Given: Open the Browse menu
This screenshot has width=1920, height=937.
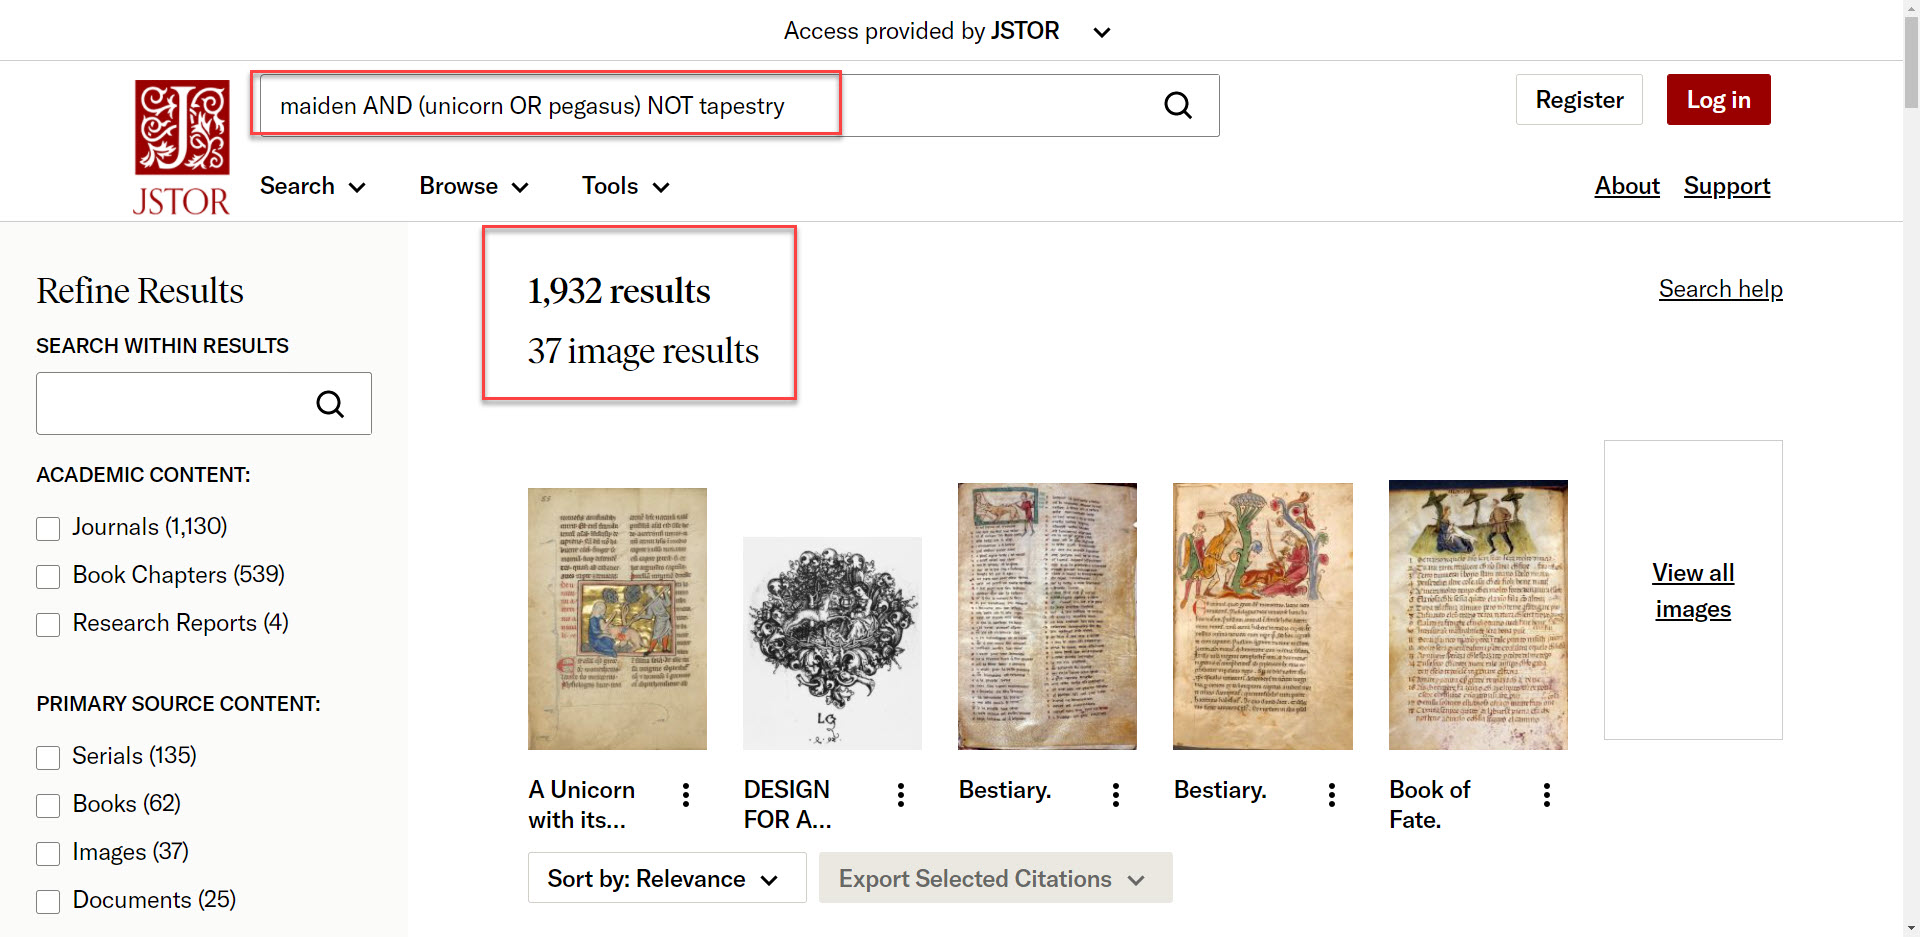Looking at the screenshot, I should pos(473,186).
